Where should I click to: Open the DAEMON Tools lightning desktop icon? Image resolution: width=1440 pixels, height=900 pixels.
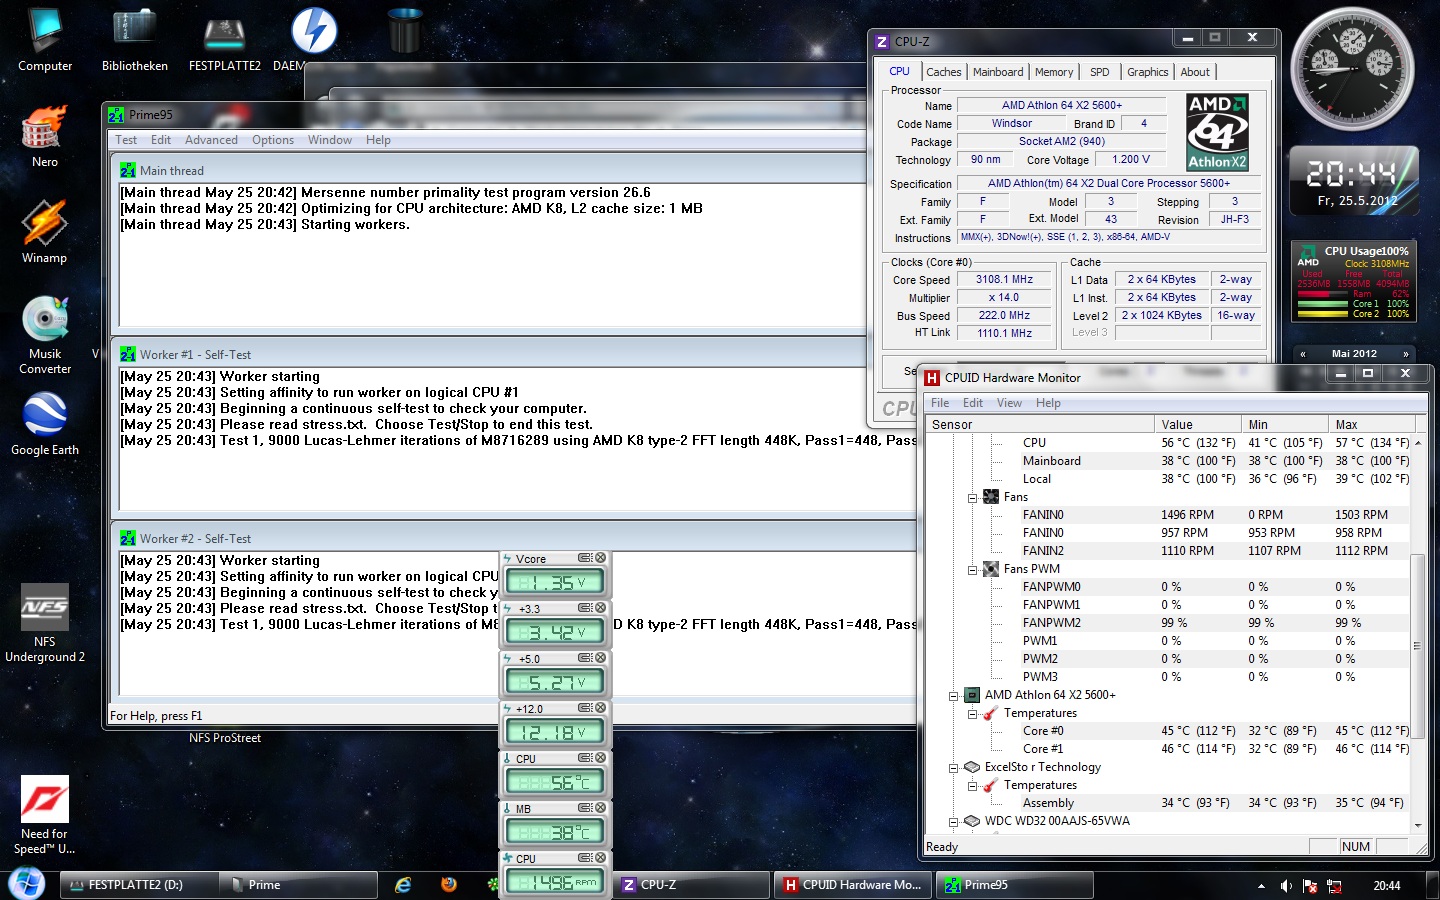point(313,40)
